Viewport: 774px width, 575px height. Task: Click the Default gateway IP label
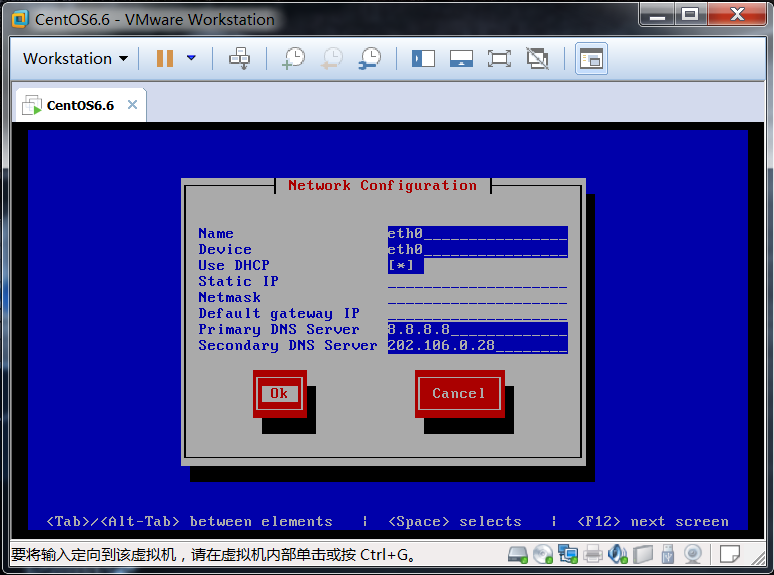pyautogui.click(x=279, y=313)
